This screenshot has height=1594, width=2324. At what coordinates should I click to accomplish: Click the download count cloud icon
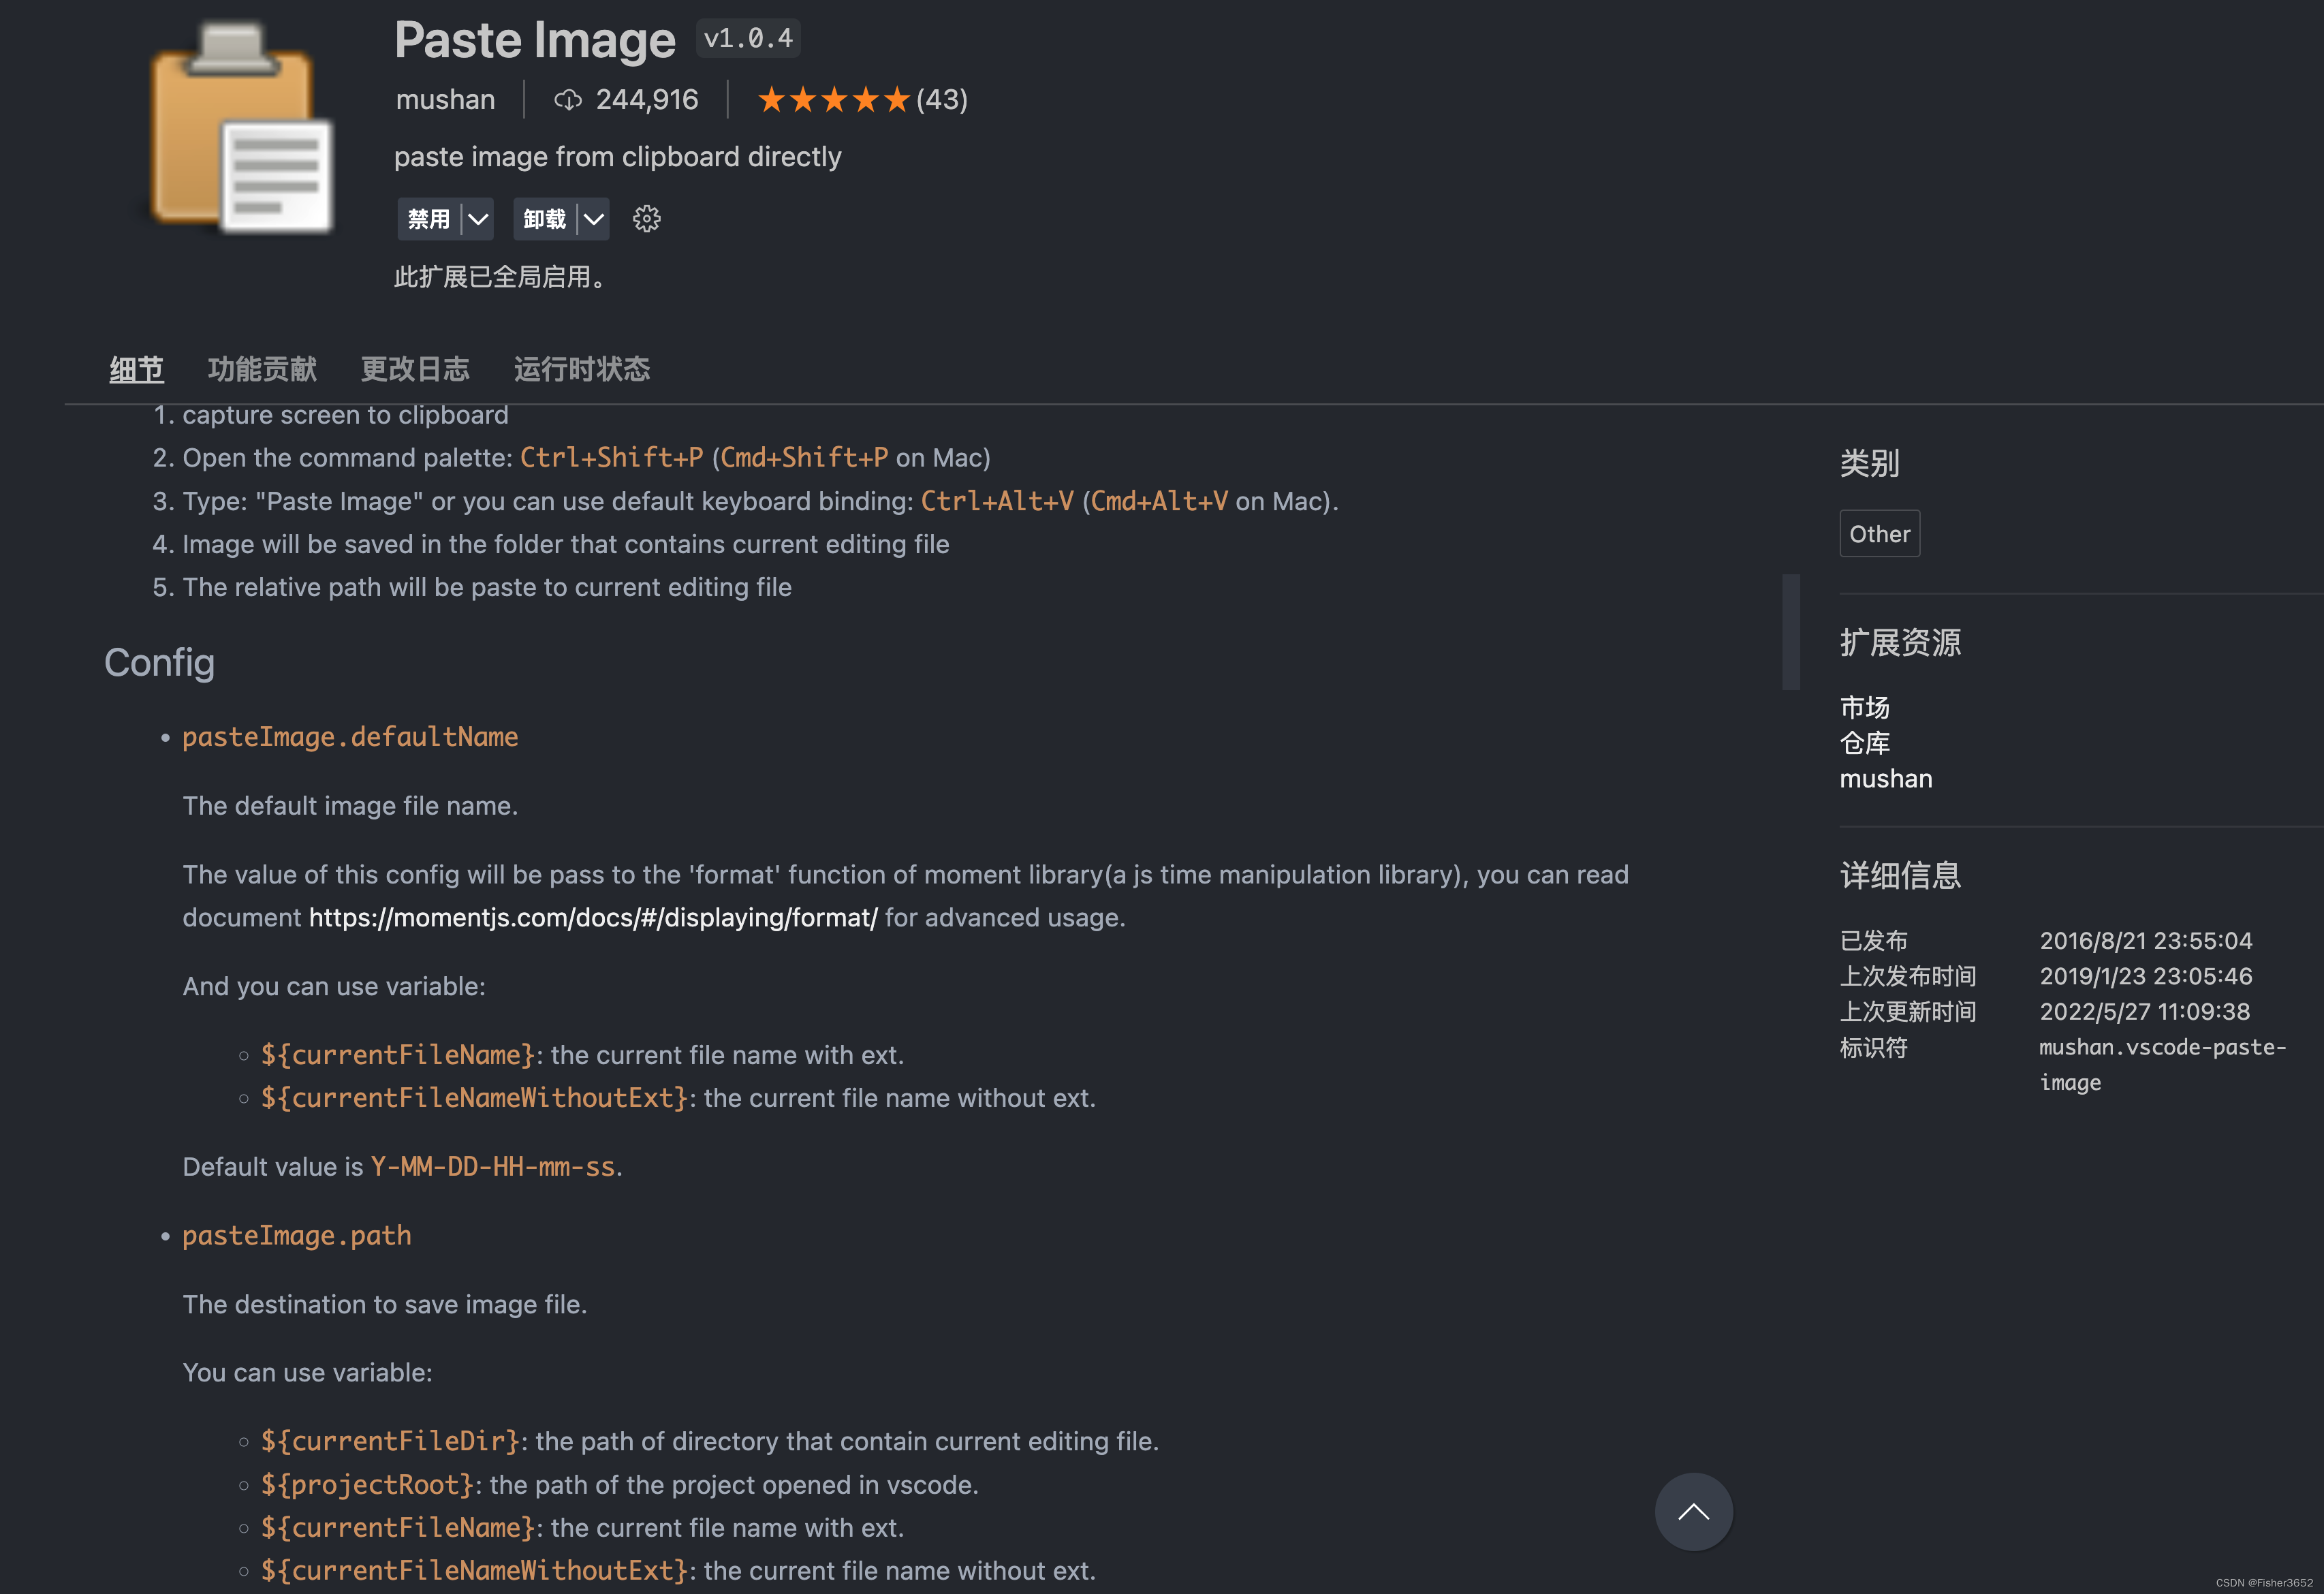568,100
